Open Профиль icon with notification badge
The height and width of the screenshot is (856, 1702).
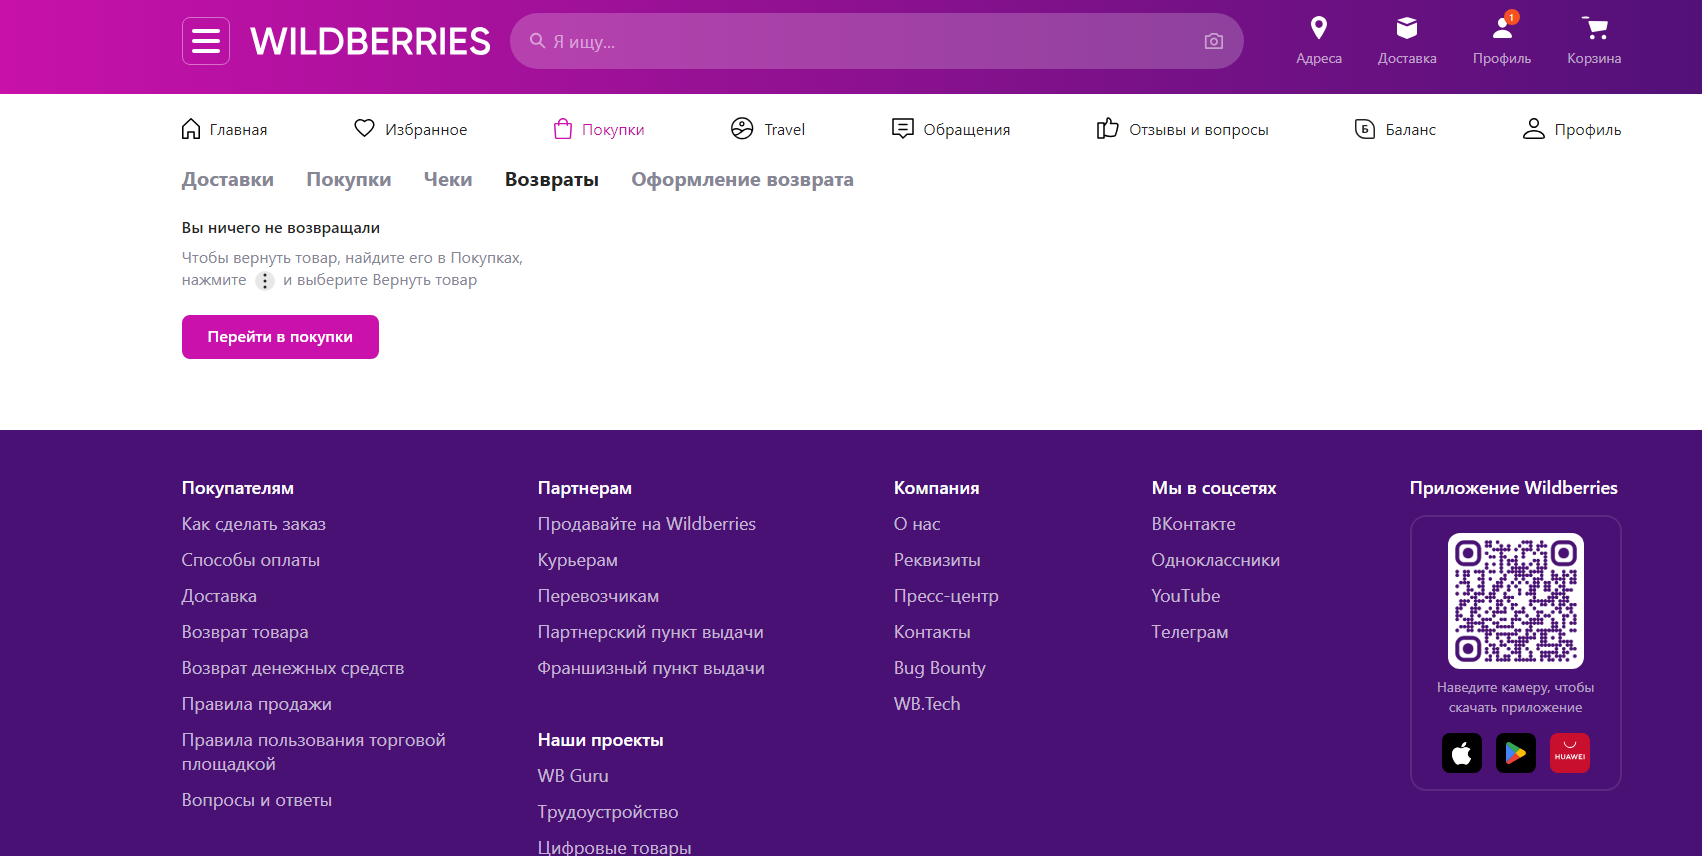point(1502,41)
